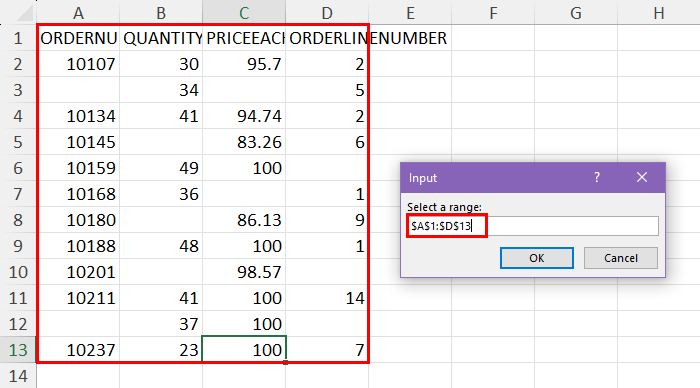Image resolution: width=700 pixels, height=388 pixels.
Task: Click OK in the Input dialog
Action: (537, 258)
